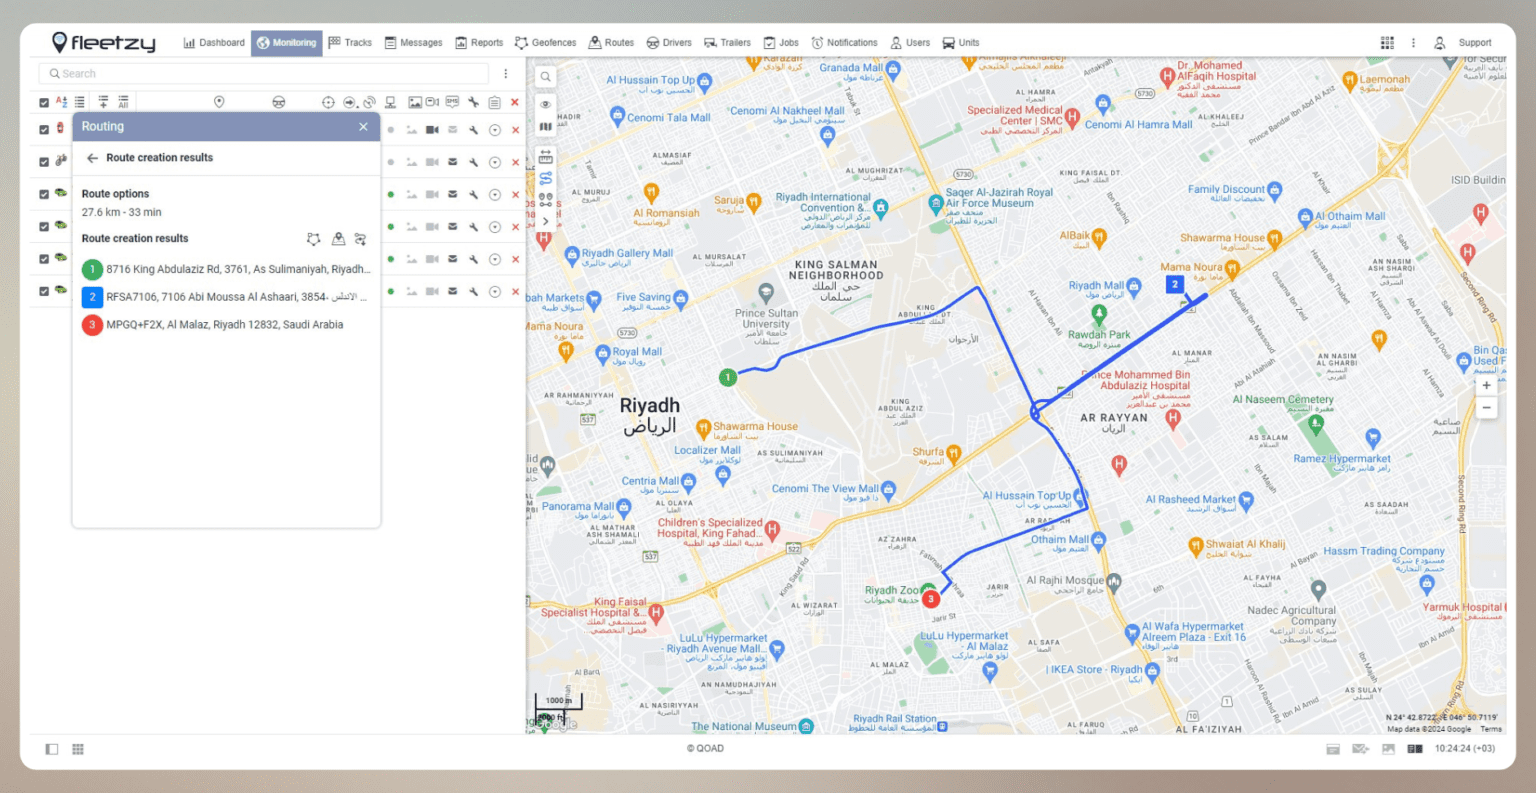Toggle the select-all units checkbox

point(44,102)
